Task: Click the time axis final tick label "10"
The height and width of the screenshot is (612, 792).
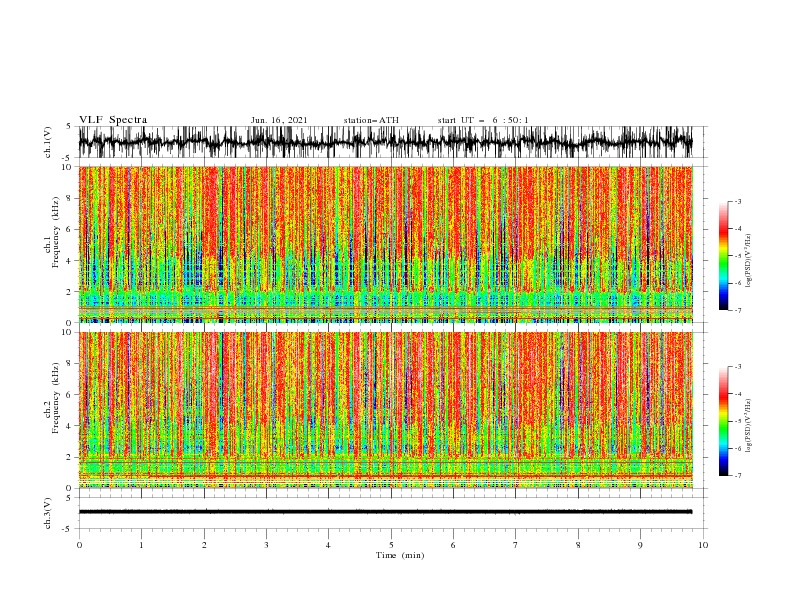Action: pyautogui.click(x=703, y=545)
